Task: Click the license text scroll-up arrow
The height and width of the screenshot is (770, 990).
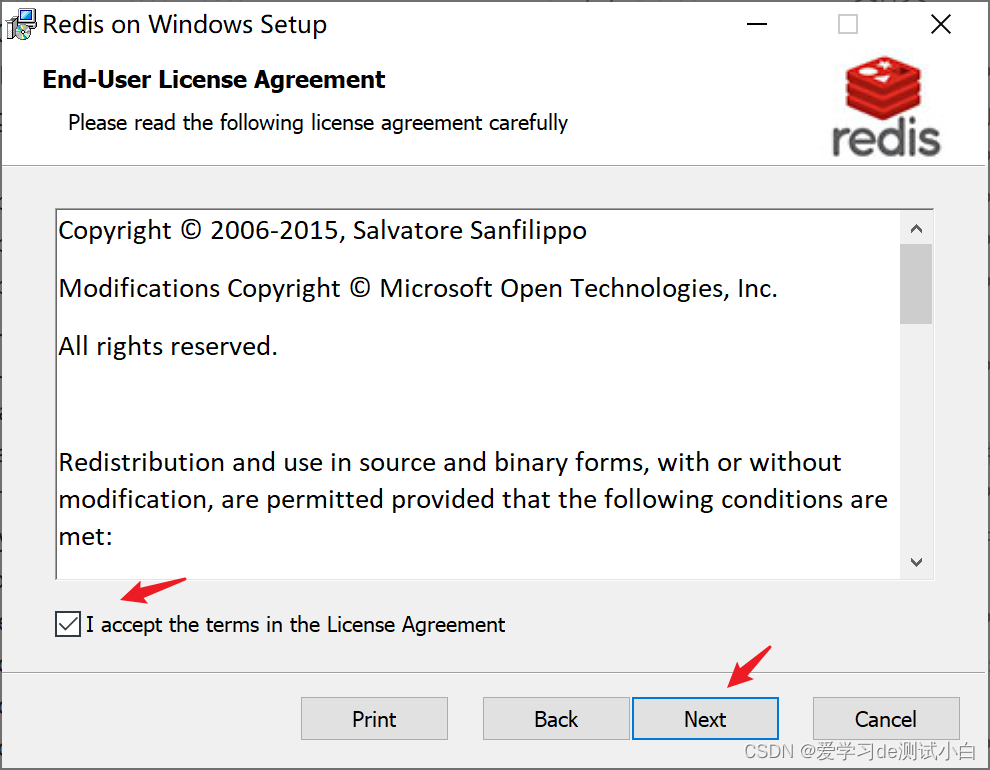Action: [x=917, y=228]
